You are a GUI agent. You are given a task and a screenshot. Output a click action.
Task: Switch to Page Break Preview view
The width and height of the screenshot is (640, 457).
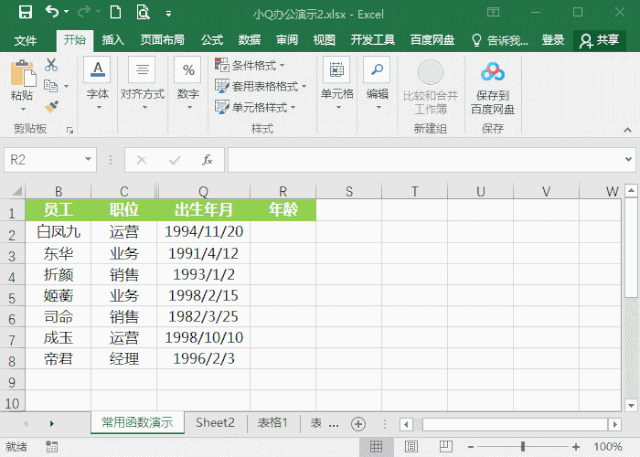click(446, 446)
